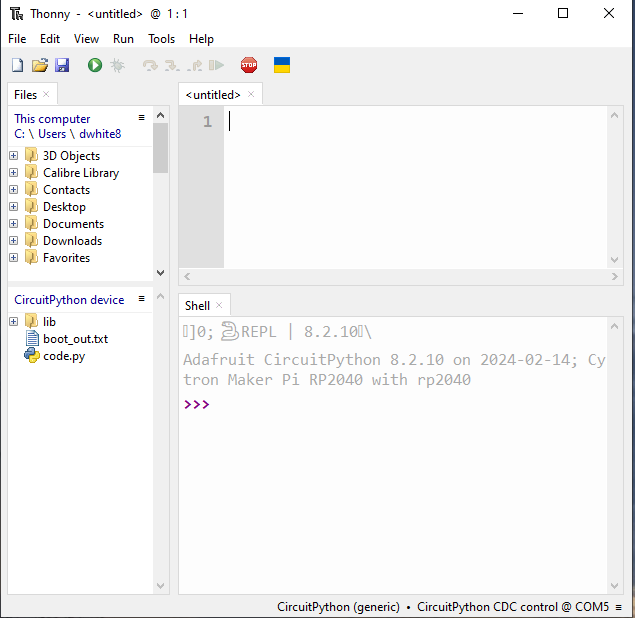
Task: Expand the Documents folder node
Action: pos(13,224)
